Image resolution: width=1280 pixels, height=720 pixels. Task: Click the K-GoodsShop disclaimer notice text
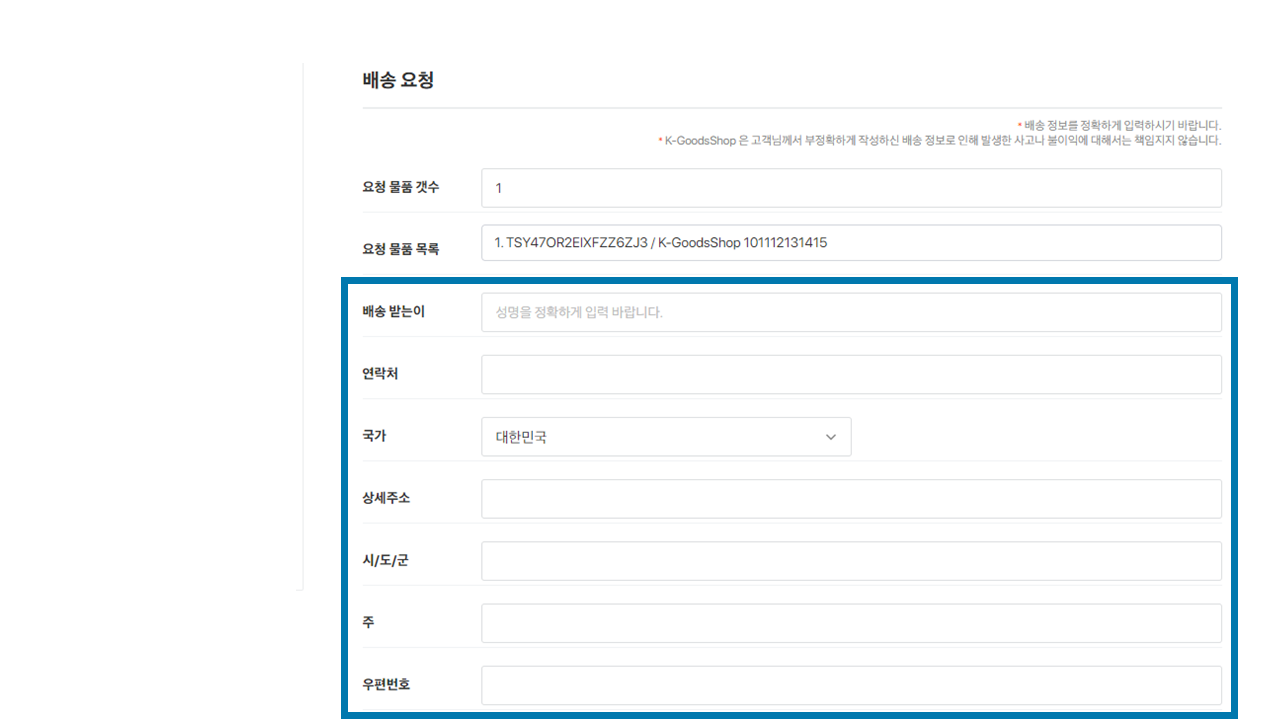940,141
